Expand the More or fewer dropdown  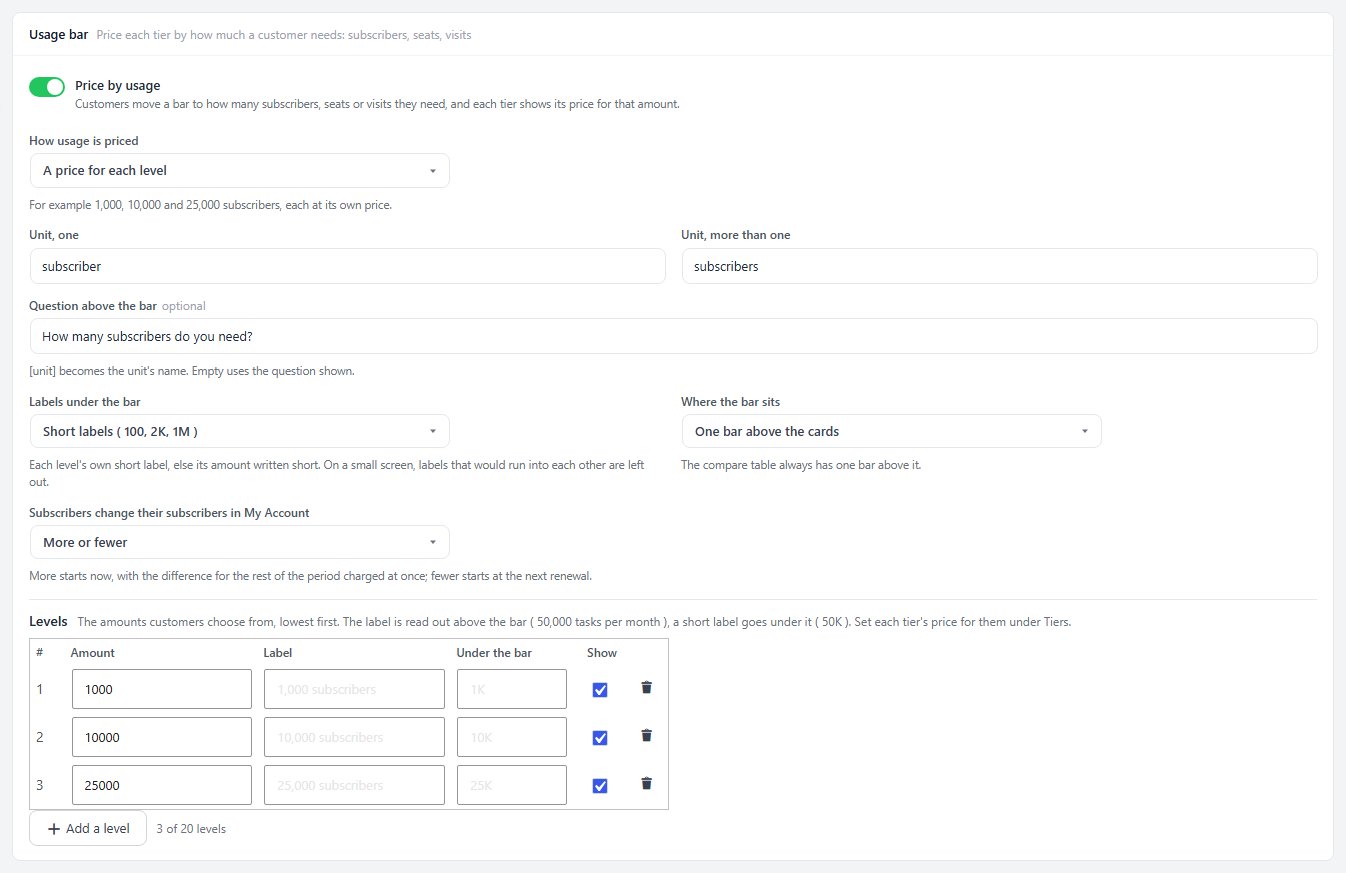tap(239, 542)
